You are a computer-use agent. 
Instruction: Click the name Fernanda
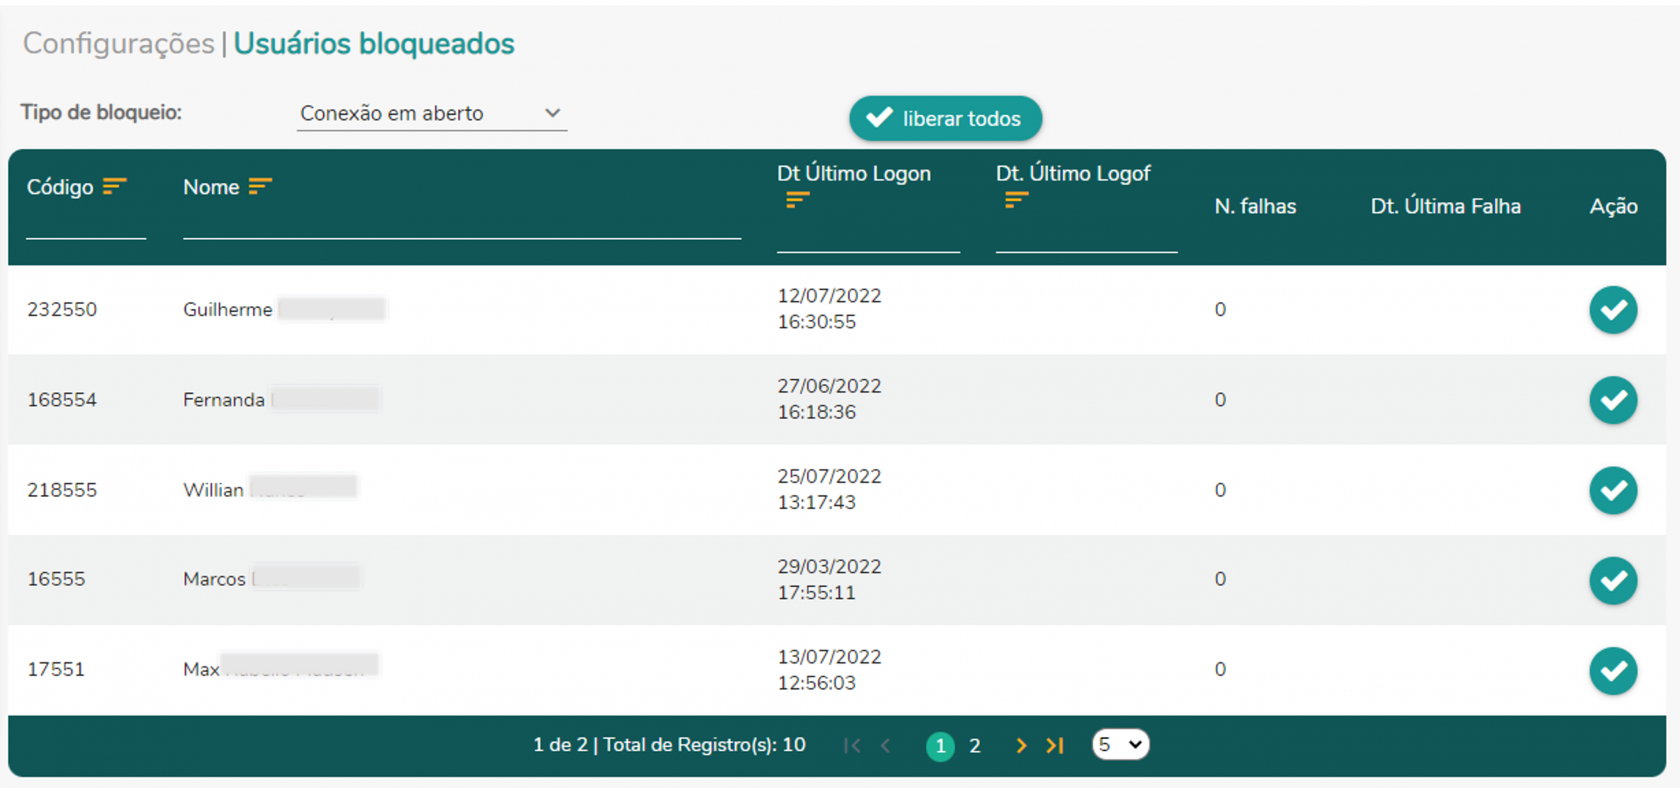(224, 400)
